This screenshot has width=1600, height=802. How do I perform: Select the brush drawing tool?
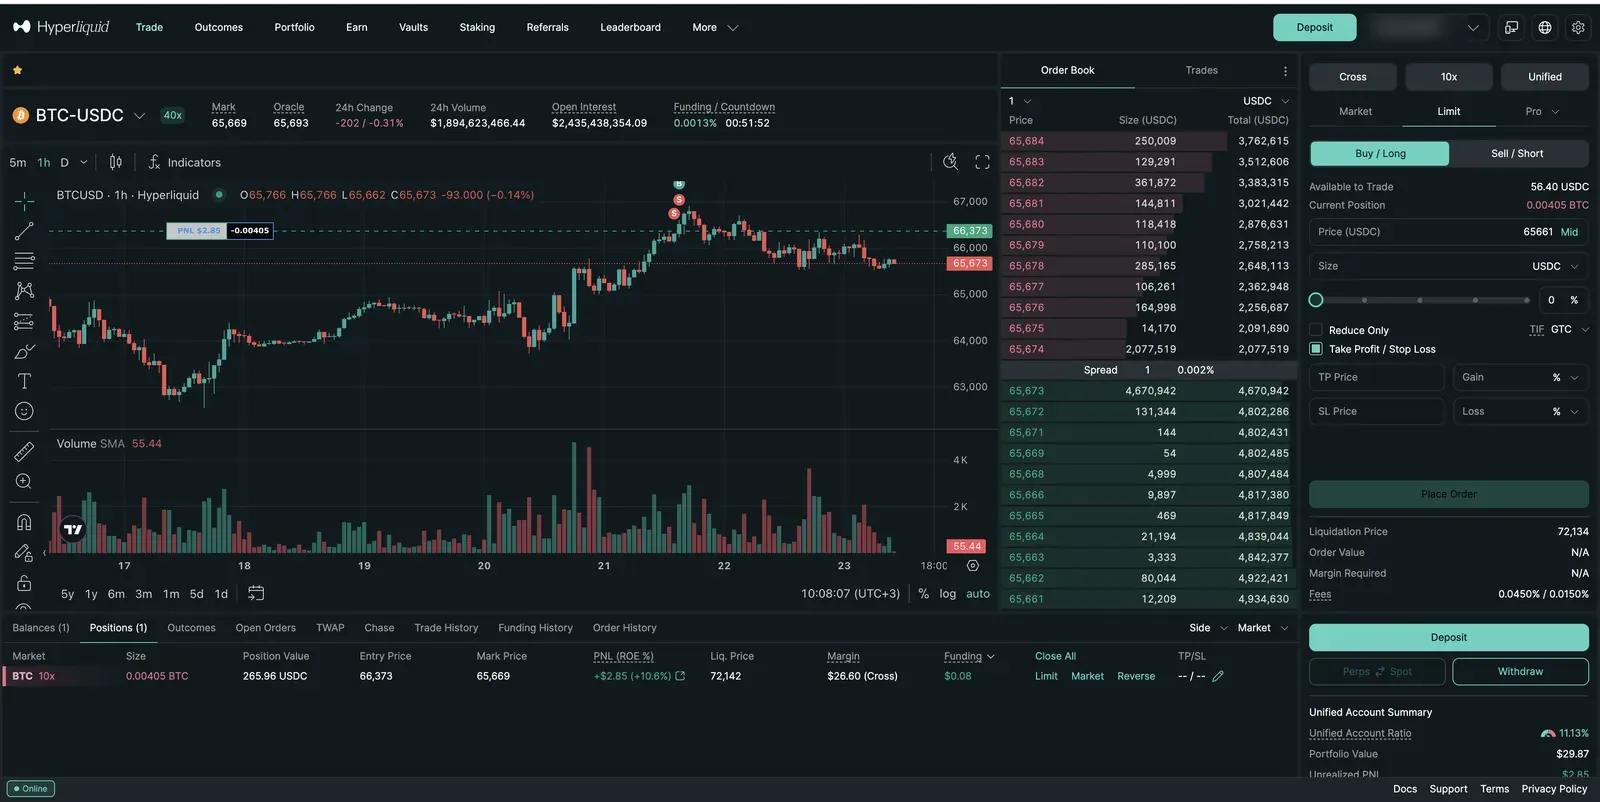[24, 351]
